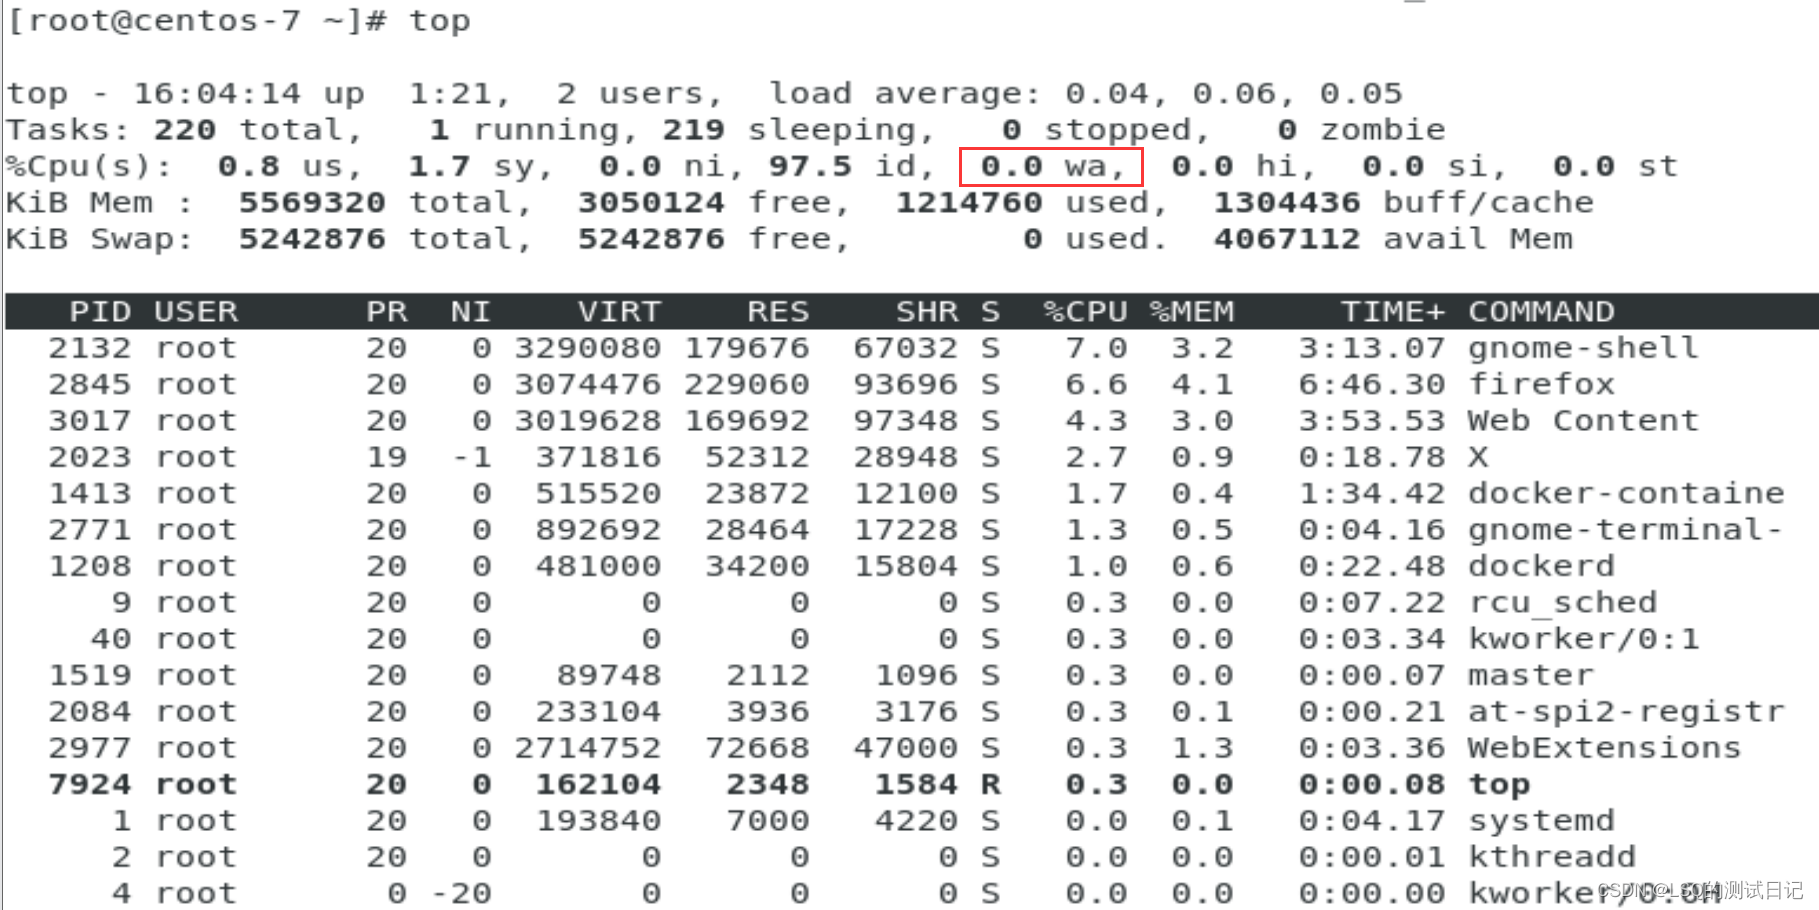This screenshot has height=910, width=1819.
Task: Click the USER column header
Action: (196, 312)
